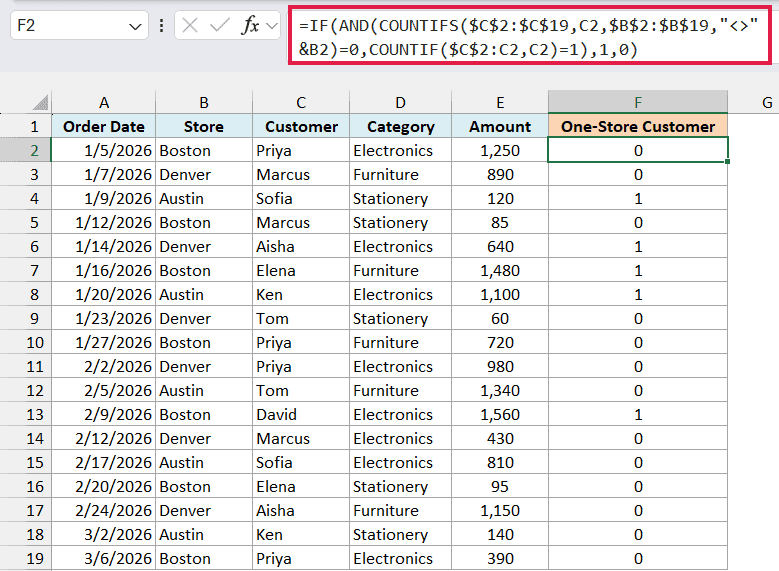The width and height of the screenshot is (779, 571).
Task: Click the amount cell 1,560
Action: (x=500, y=414)
